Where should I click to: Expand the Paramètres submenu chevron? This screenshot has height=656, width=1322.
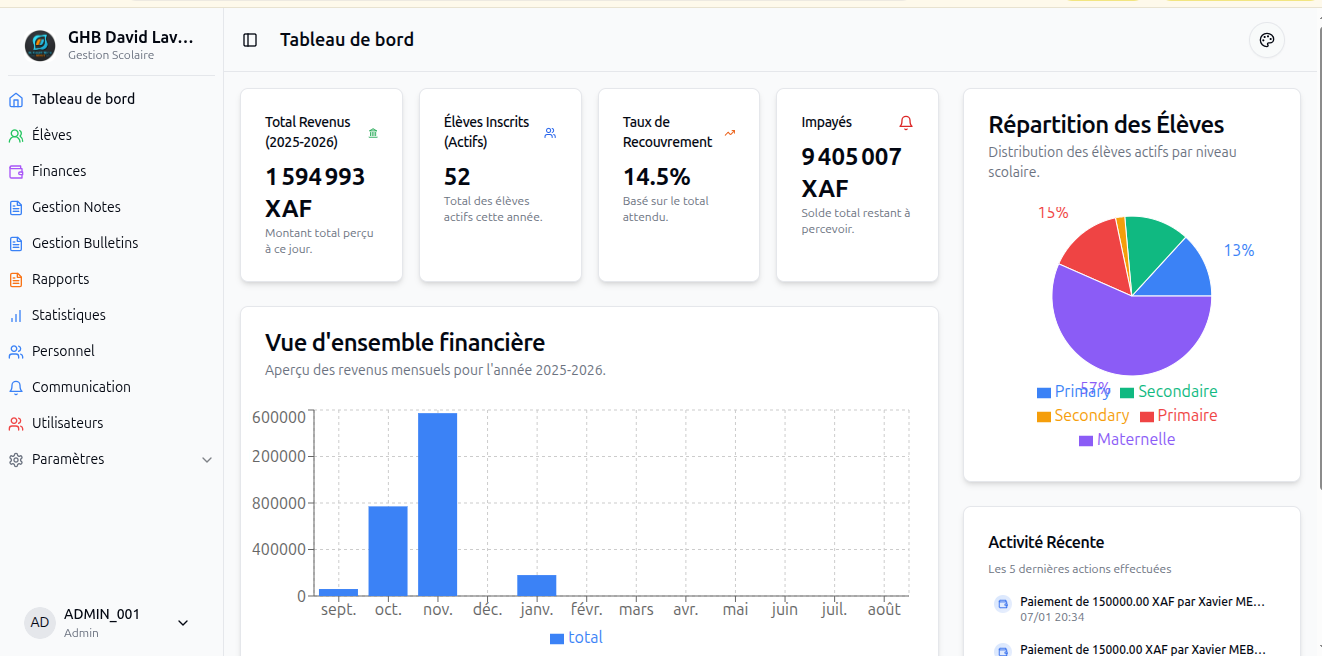coord(207,460)
